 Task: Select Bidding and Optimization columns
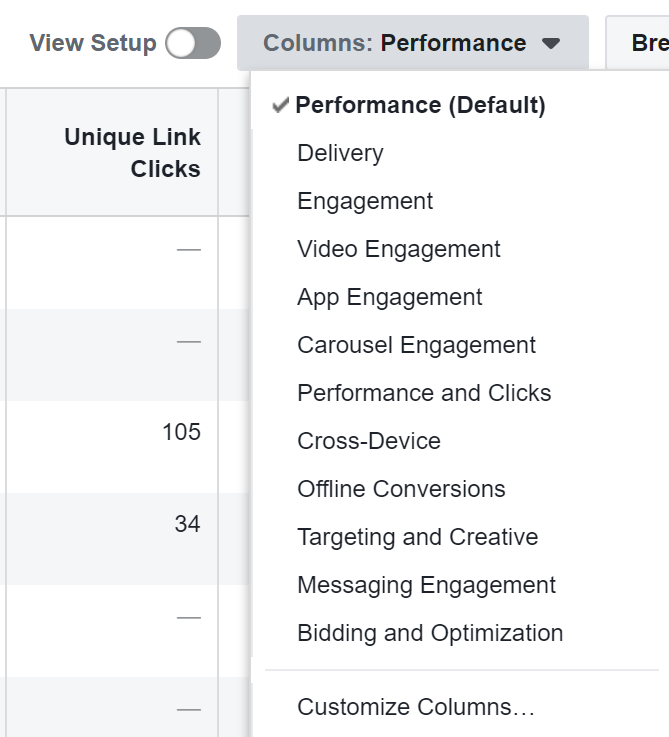click(430, 633)
